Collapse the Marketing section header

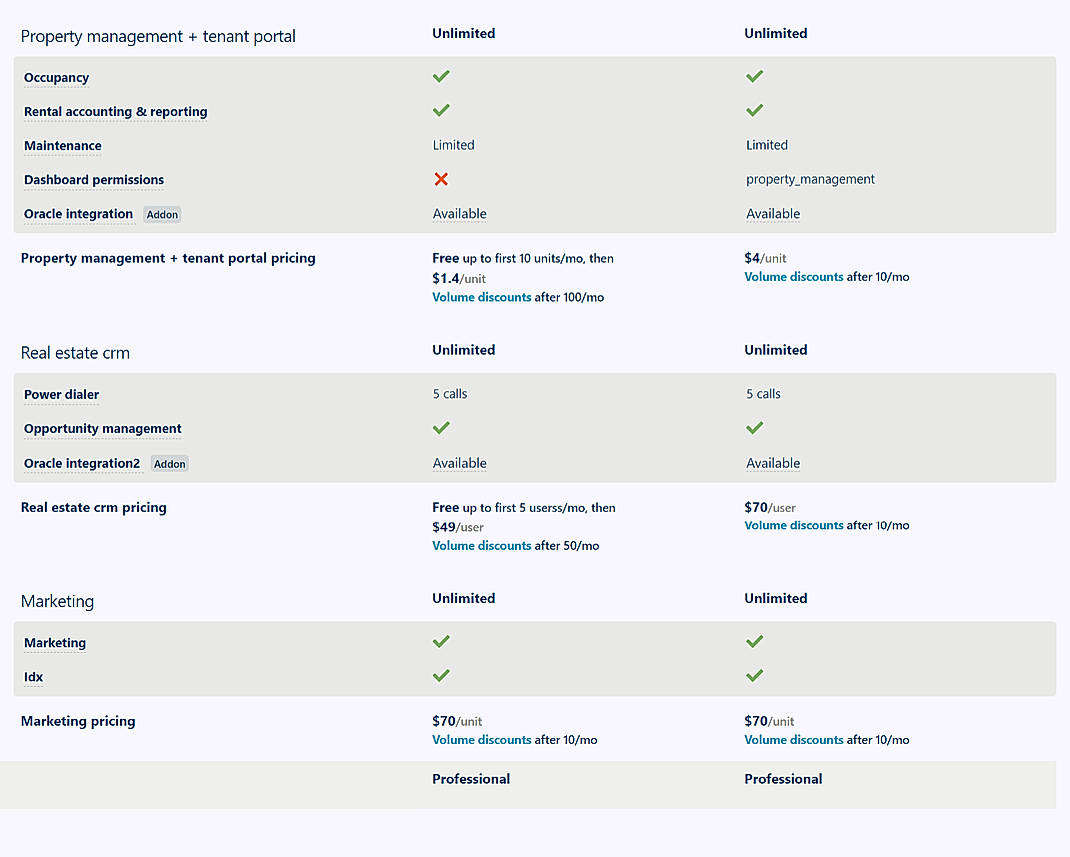(x=57, y=601)
